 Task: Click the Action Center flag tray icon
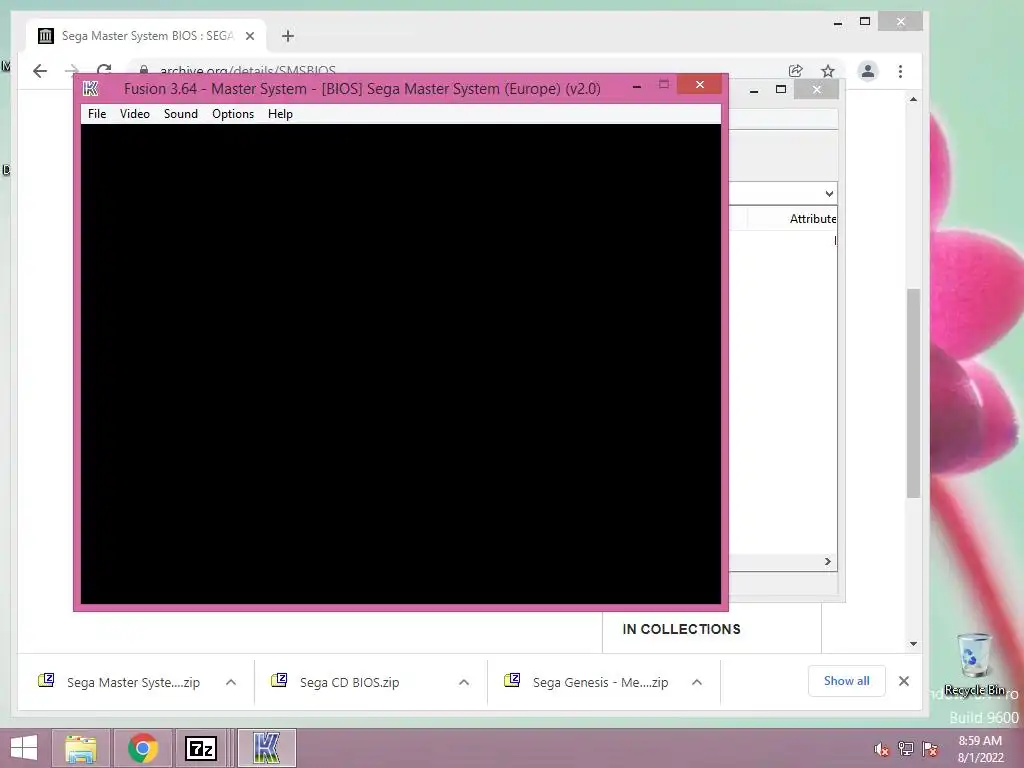pyautogui.click(x=930, y=749)
